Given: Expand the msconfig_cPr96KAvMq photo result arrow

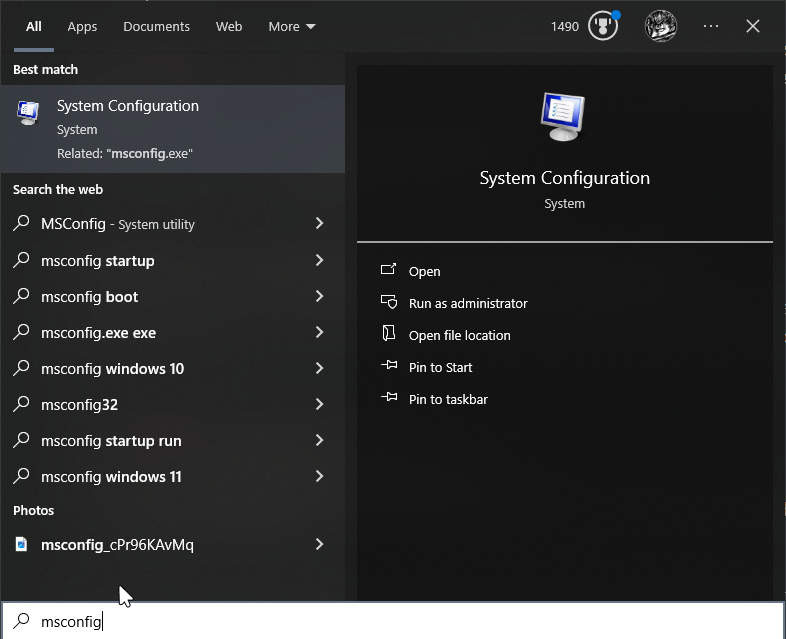Looking at the screenshot, I should click(319, 544).
